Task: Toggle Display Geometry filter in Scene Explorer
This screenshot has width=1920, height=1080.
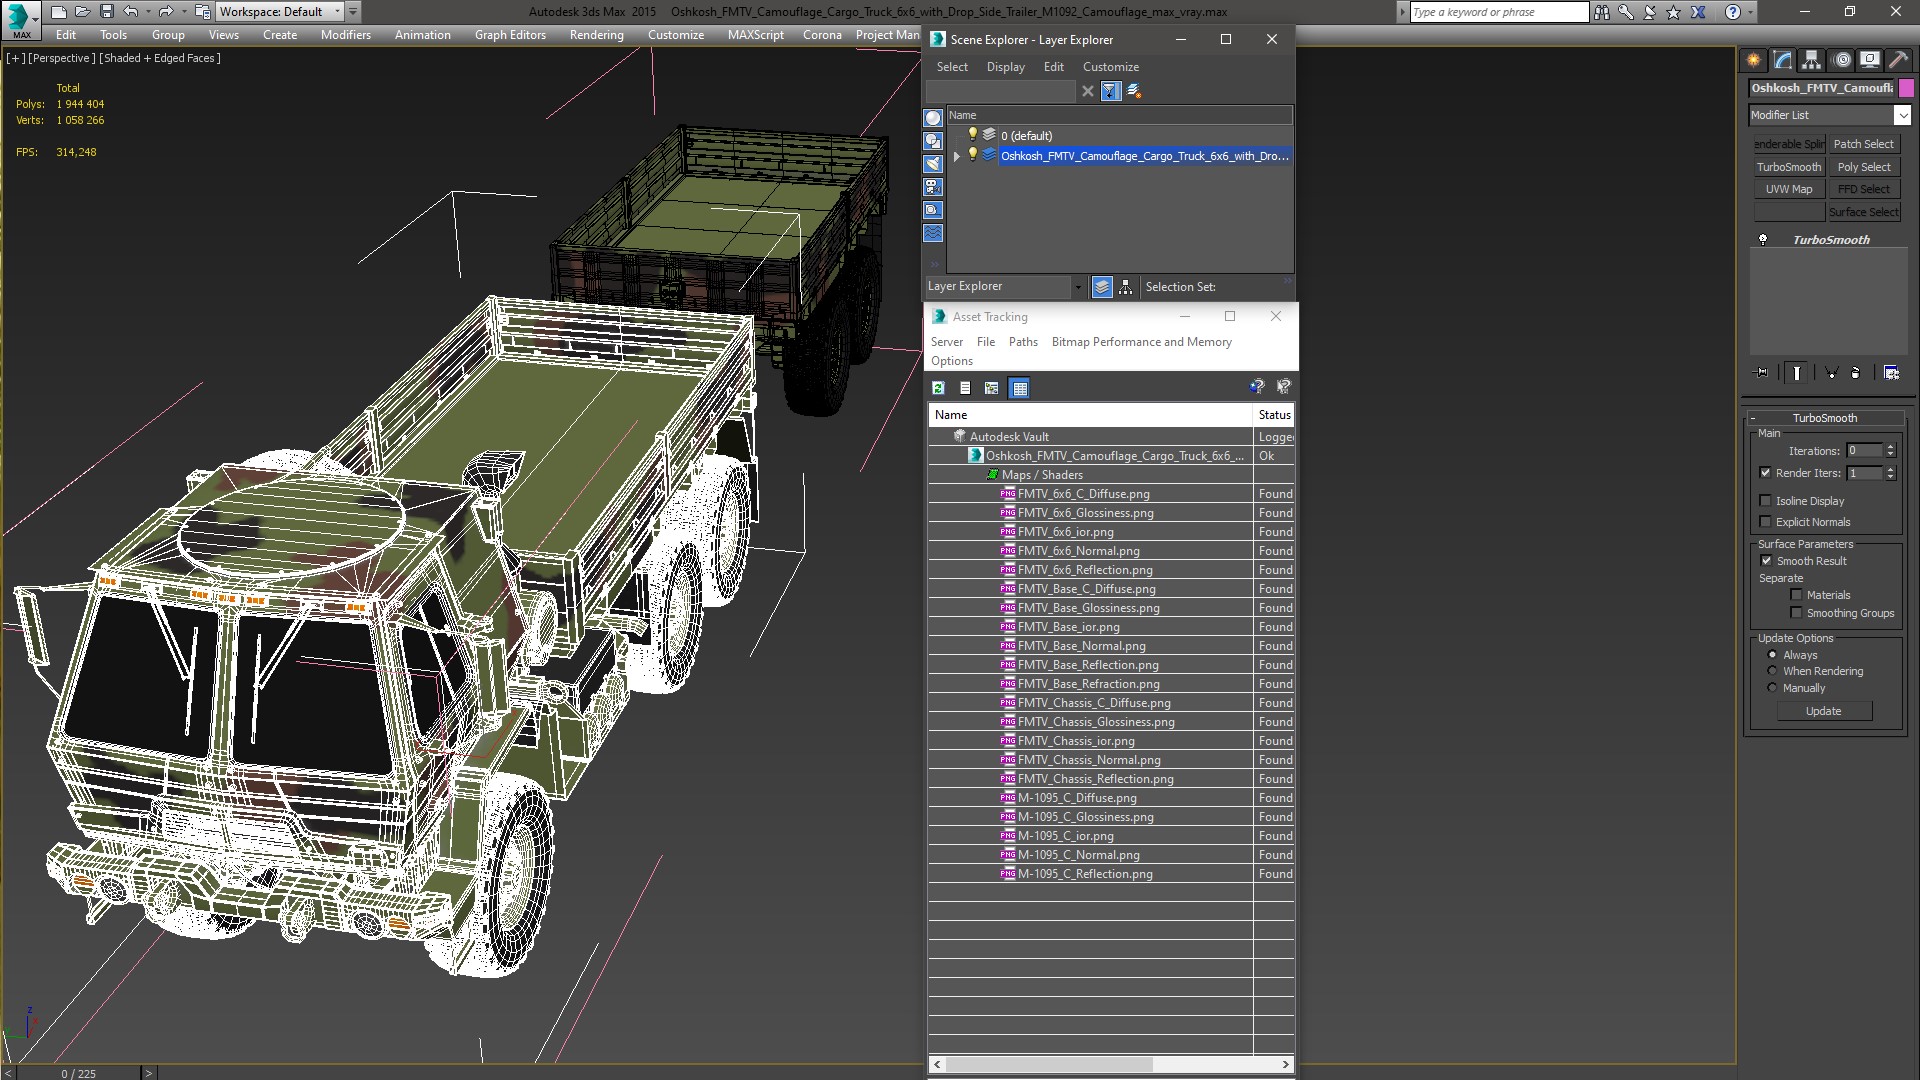Action: point(933,118)
